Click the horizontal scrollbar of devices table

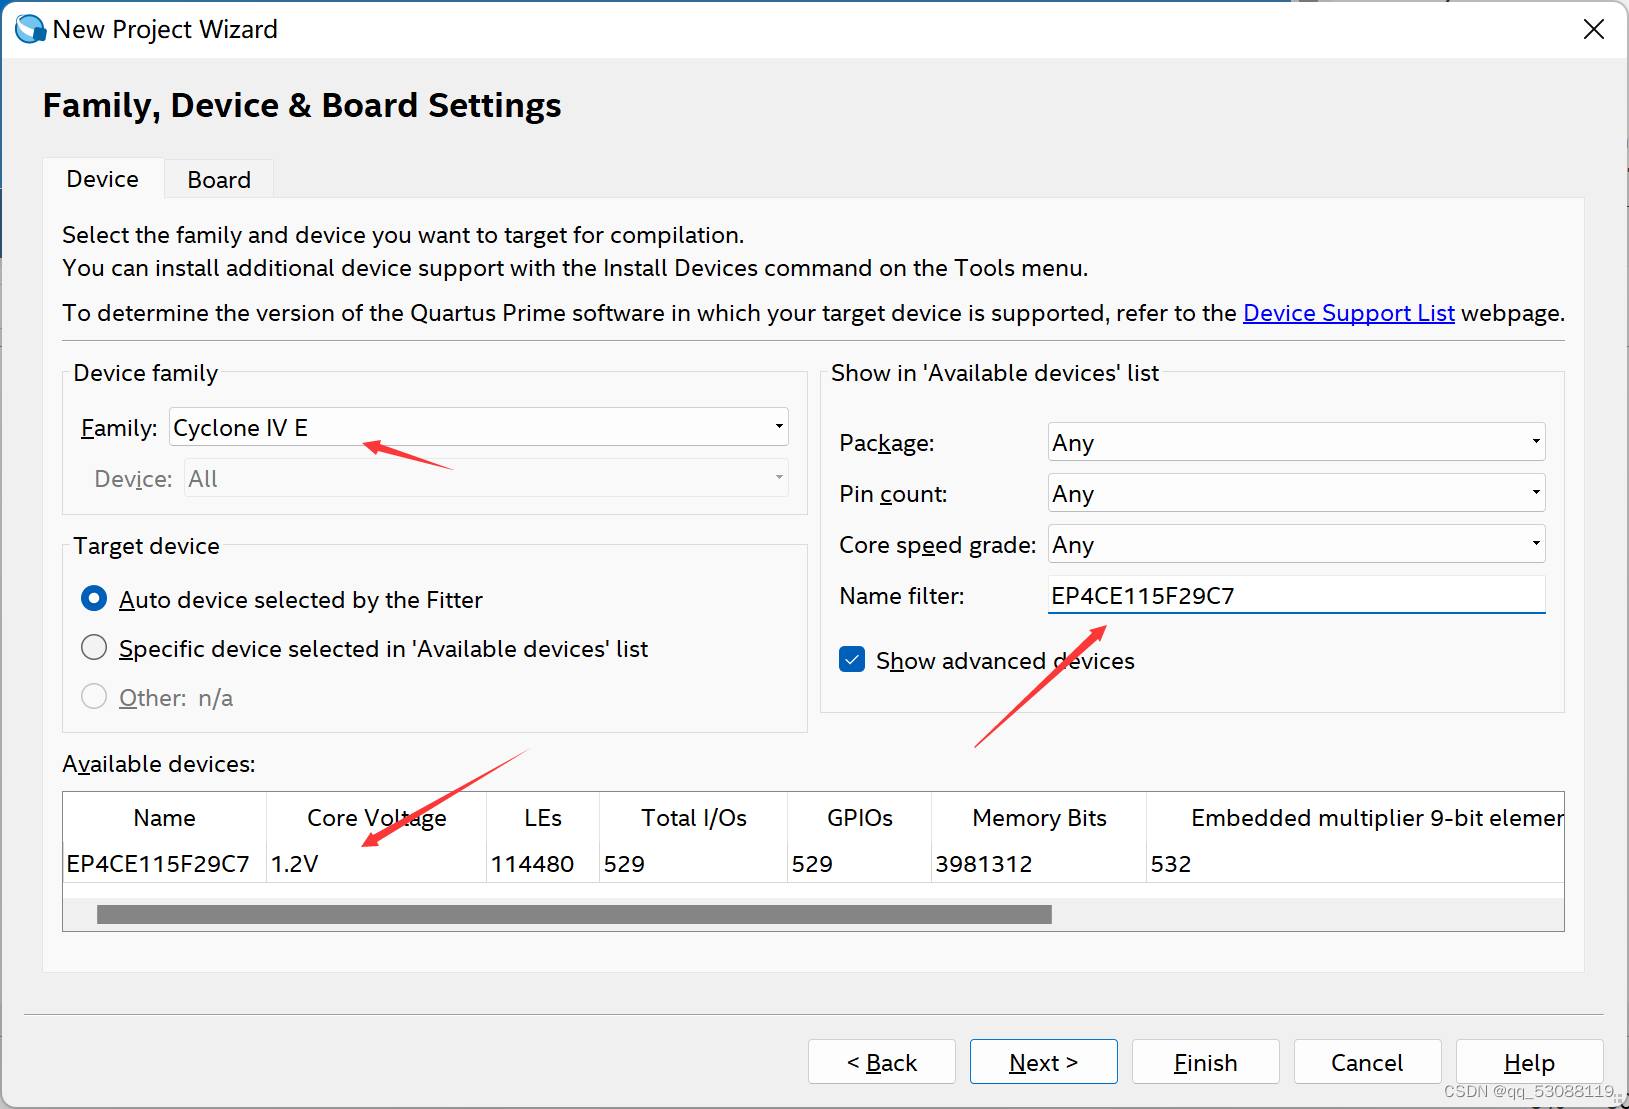(574, 914)
